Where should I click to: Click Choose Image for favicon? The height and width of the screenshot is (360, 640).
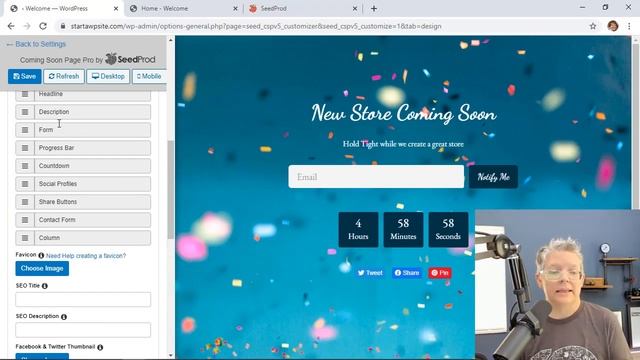42,269
